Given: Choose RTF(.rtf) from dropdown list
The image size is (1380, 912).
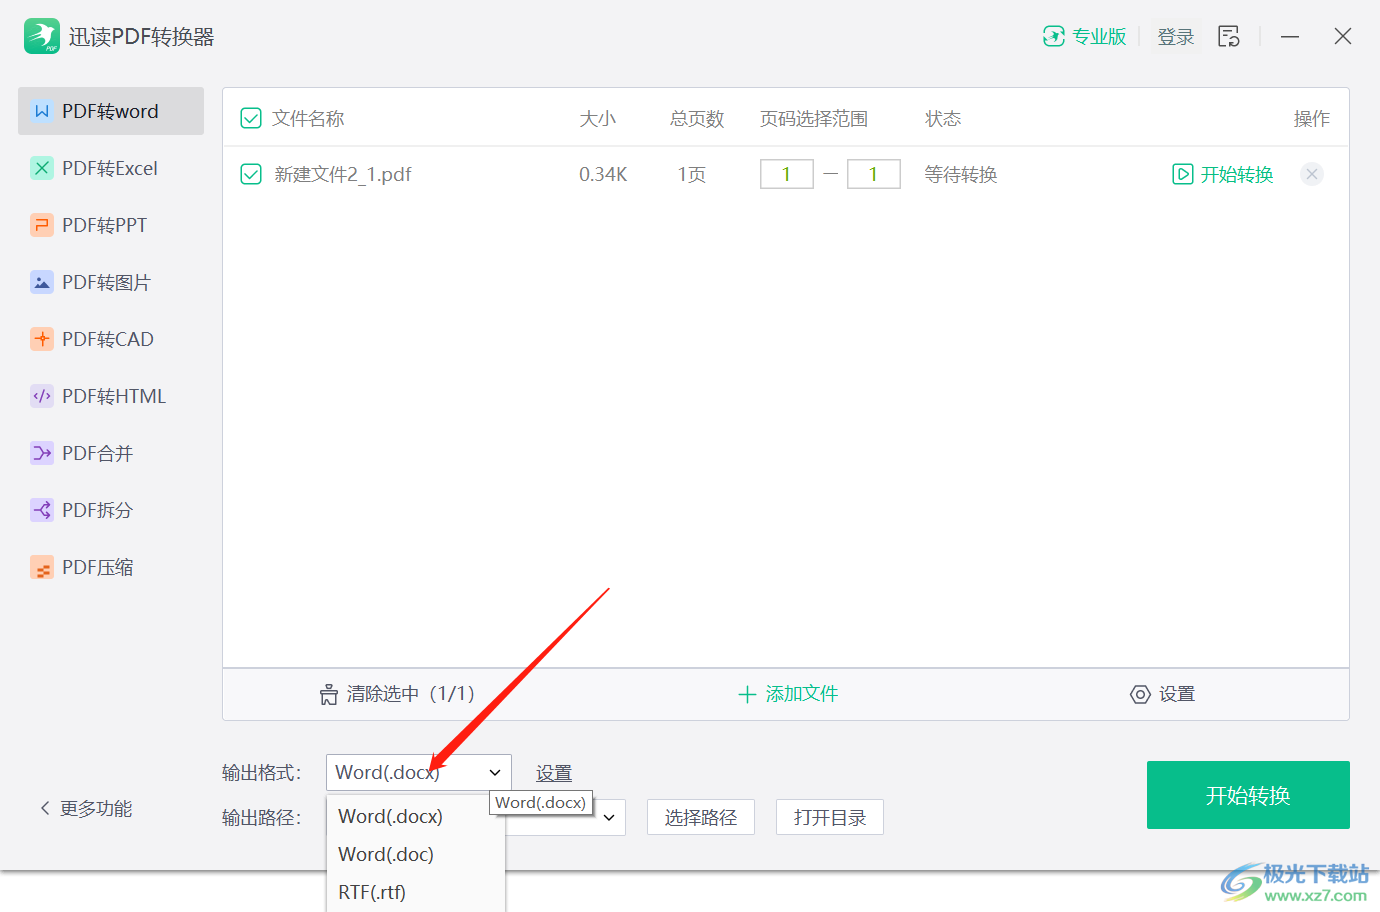Looking at the screenshot, I should [x=416, y=892].
